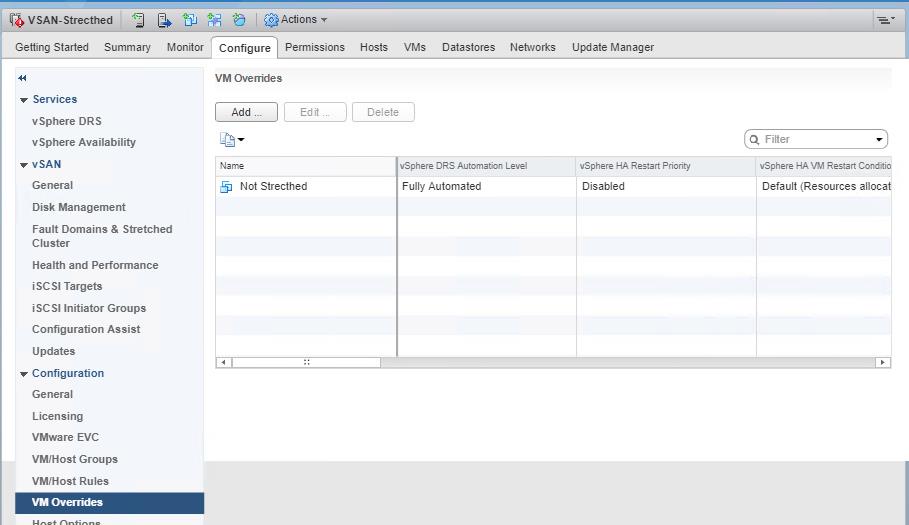Click inside the Filter input field
The width and height of the screenshot is (909, 525).
click(x=817, y=140)
